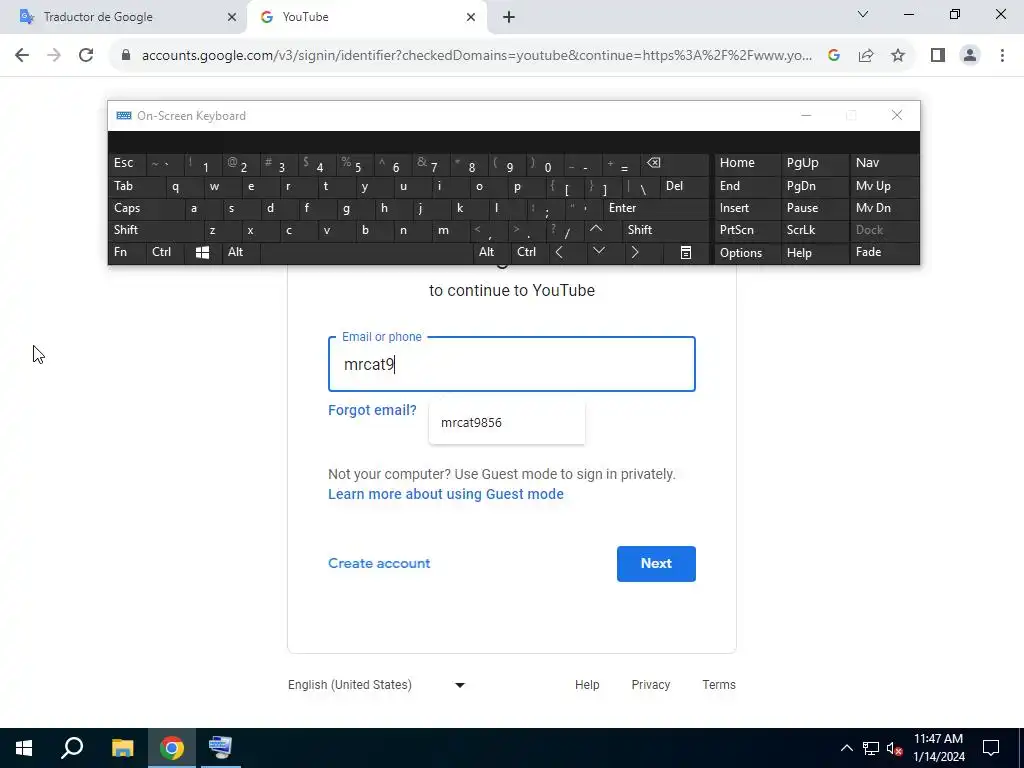
Task: Click Tab key on on-screen keyboard
Action: [137, 186]
